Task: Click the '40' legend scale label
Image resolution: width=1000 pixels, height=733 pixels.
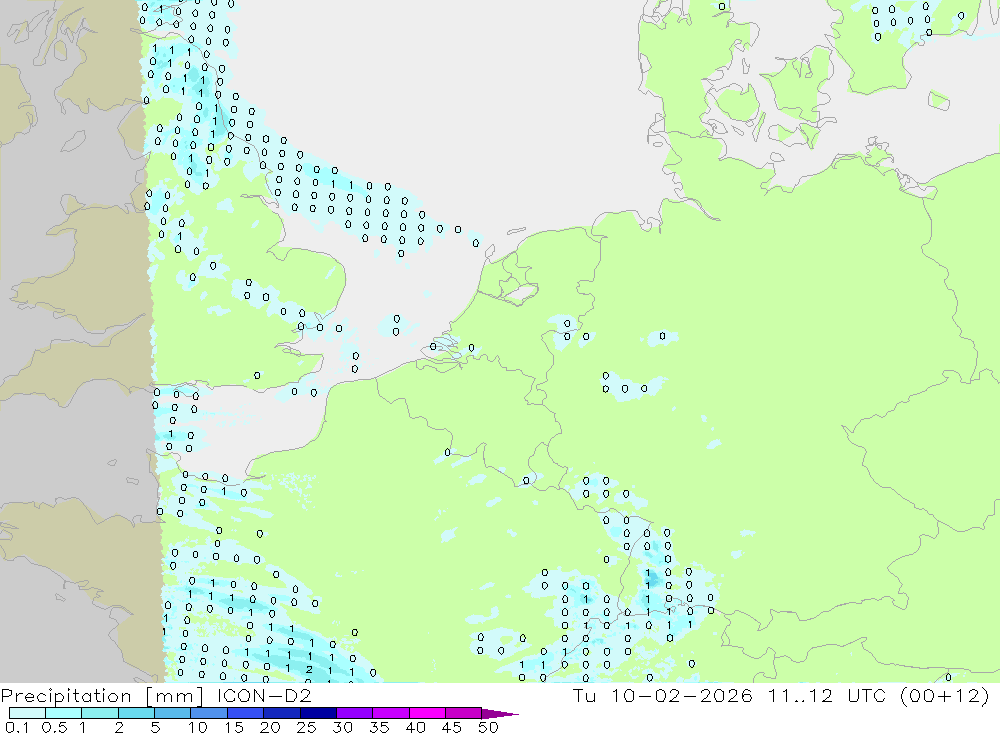Action: tap(416, 727)
